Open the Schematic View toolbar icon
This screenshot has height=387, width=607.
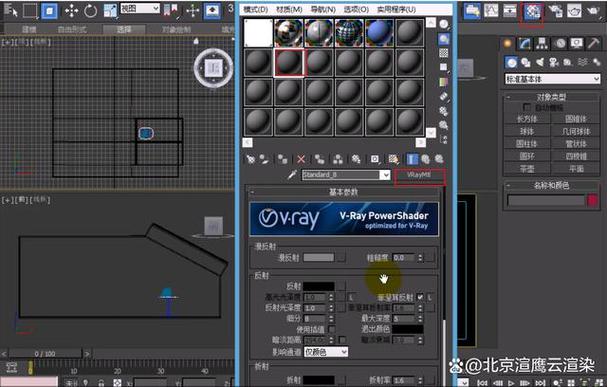510,11
